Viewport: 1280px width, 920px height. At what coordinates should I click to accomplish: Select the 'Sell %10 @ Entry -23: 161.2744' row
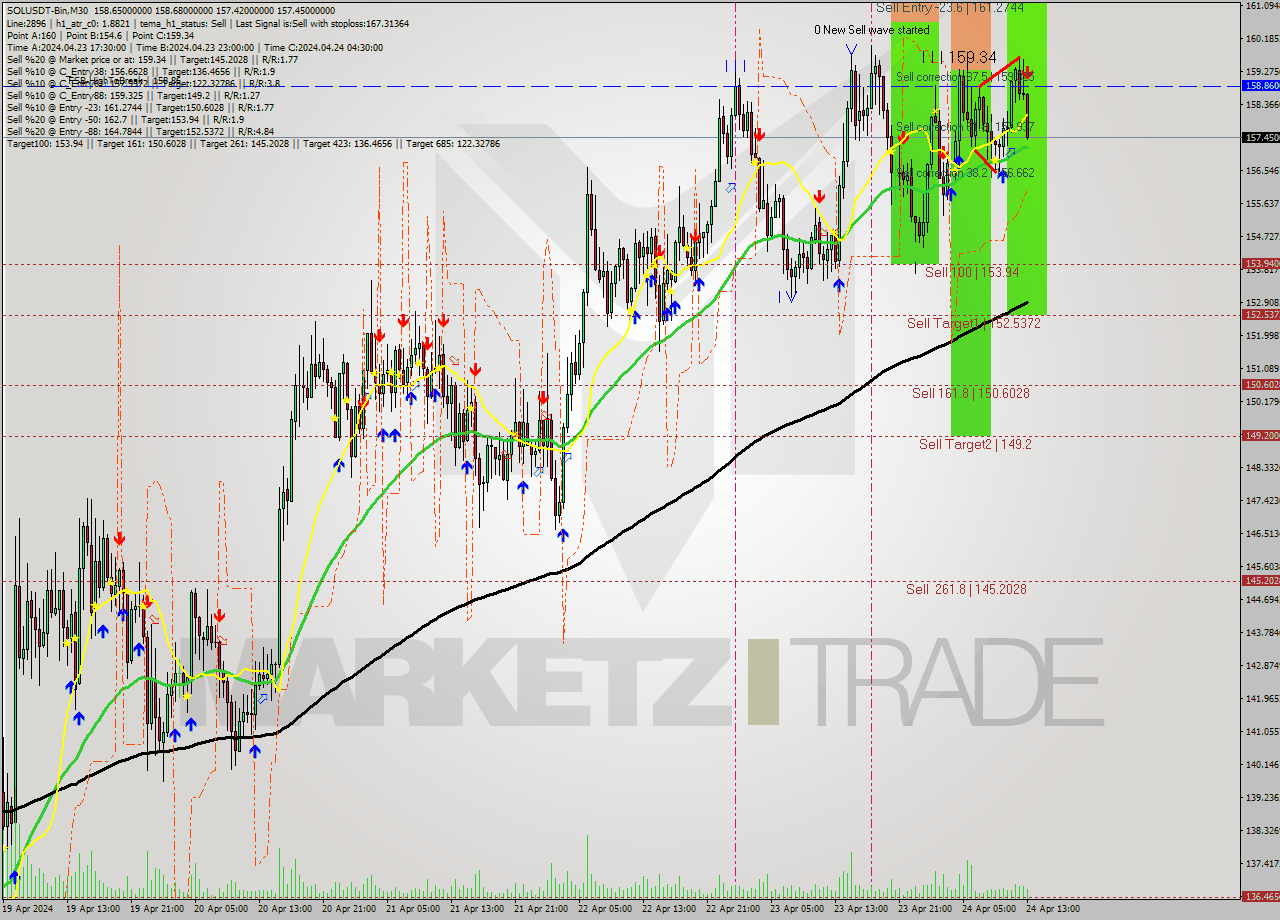coord(140,107)
